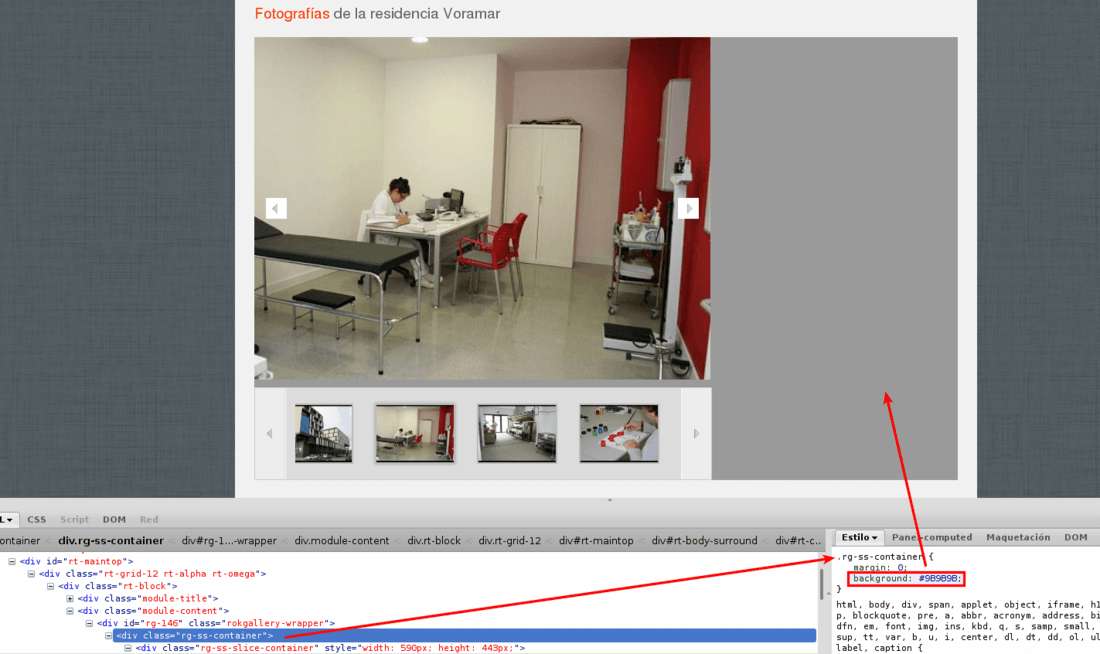Click the margin: 0 CSS property
Viewport: 1100px width, 654px height.
[880, 568]
